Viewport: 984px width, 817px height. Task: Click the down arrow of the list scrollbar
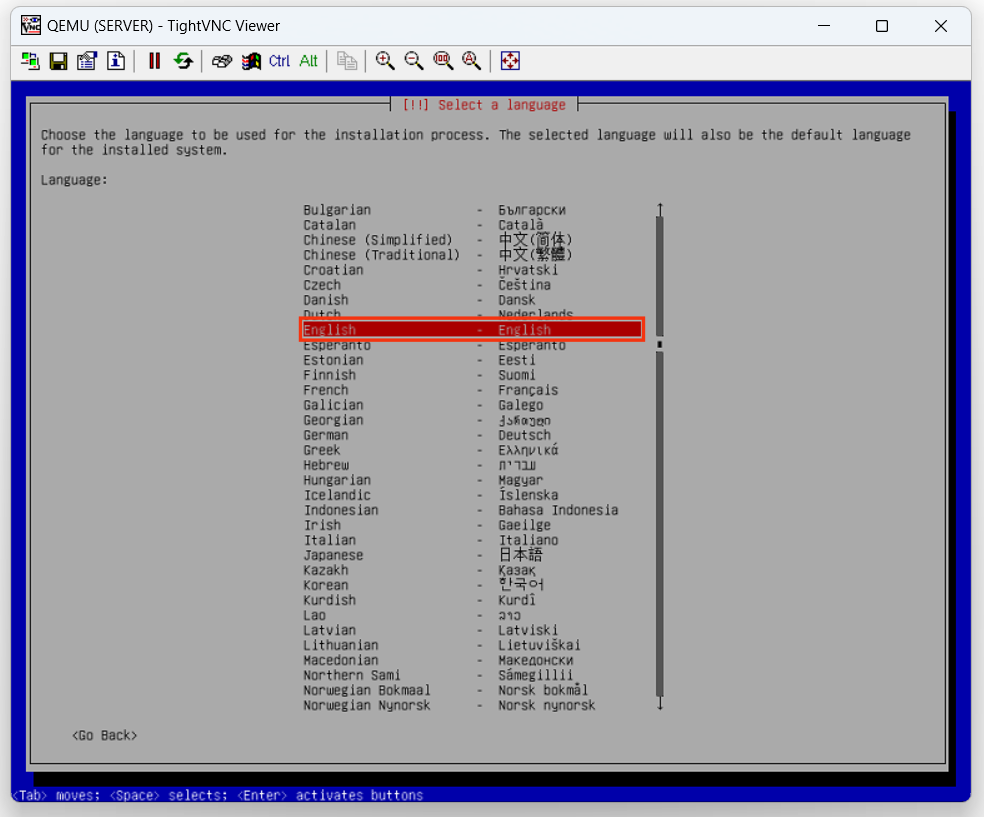[x=659, y=705]
